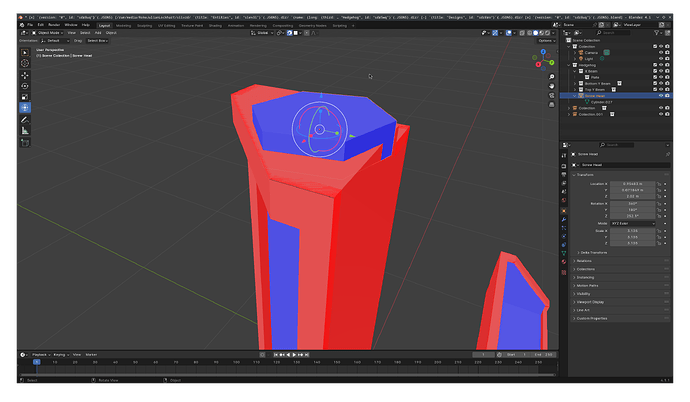Expand the Bottom Y Beam collection

(575, 84)
